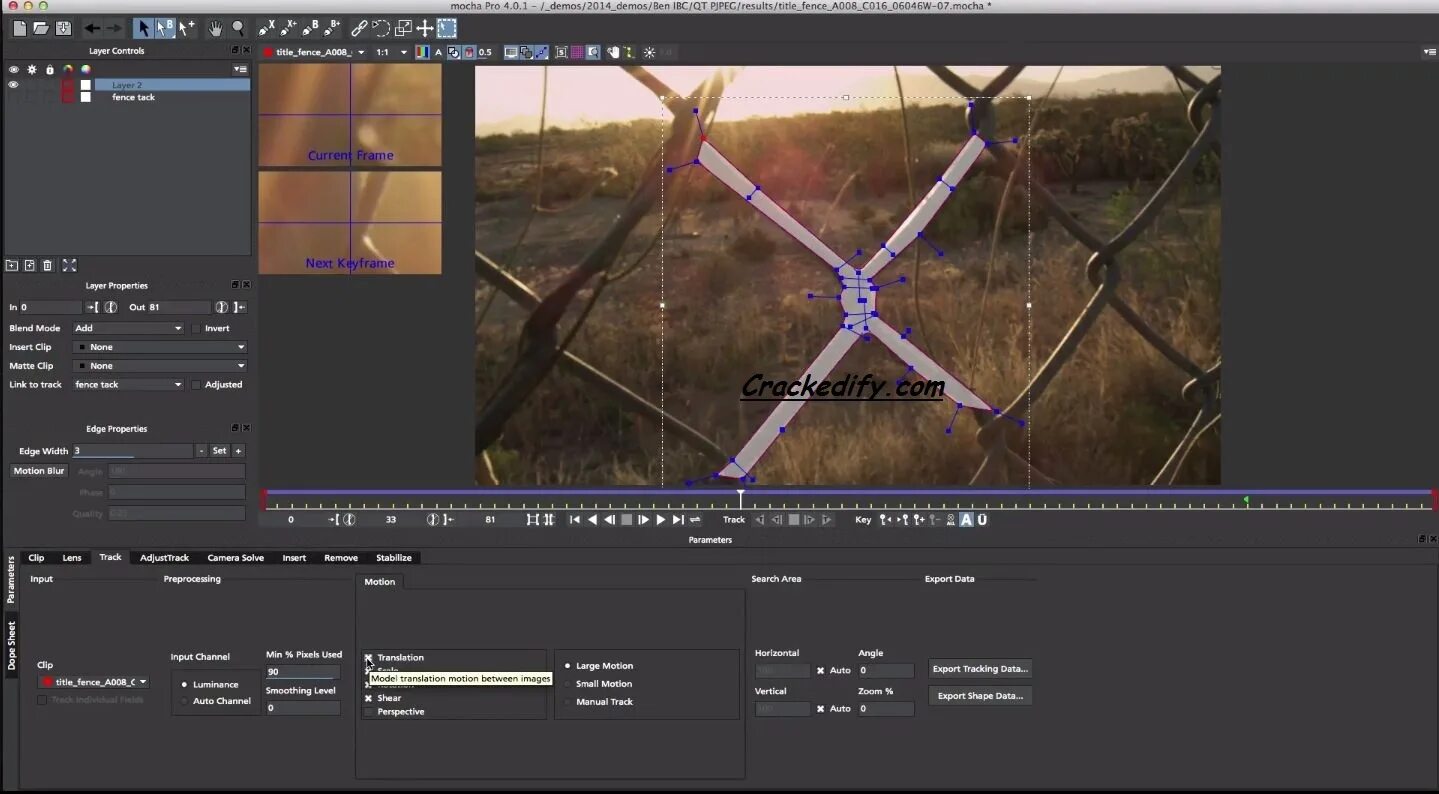The image size is (1439, 794).
Task: Select the Small Motion radio button
Action: 568,684
